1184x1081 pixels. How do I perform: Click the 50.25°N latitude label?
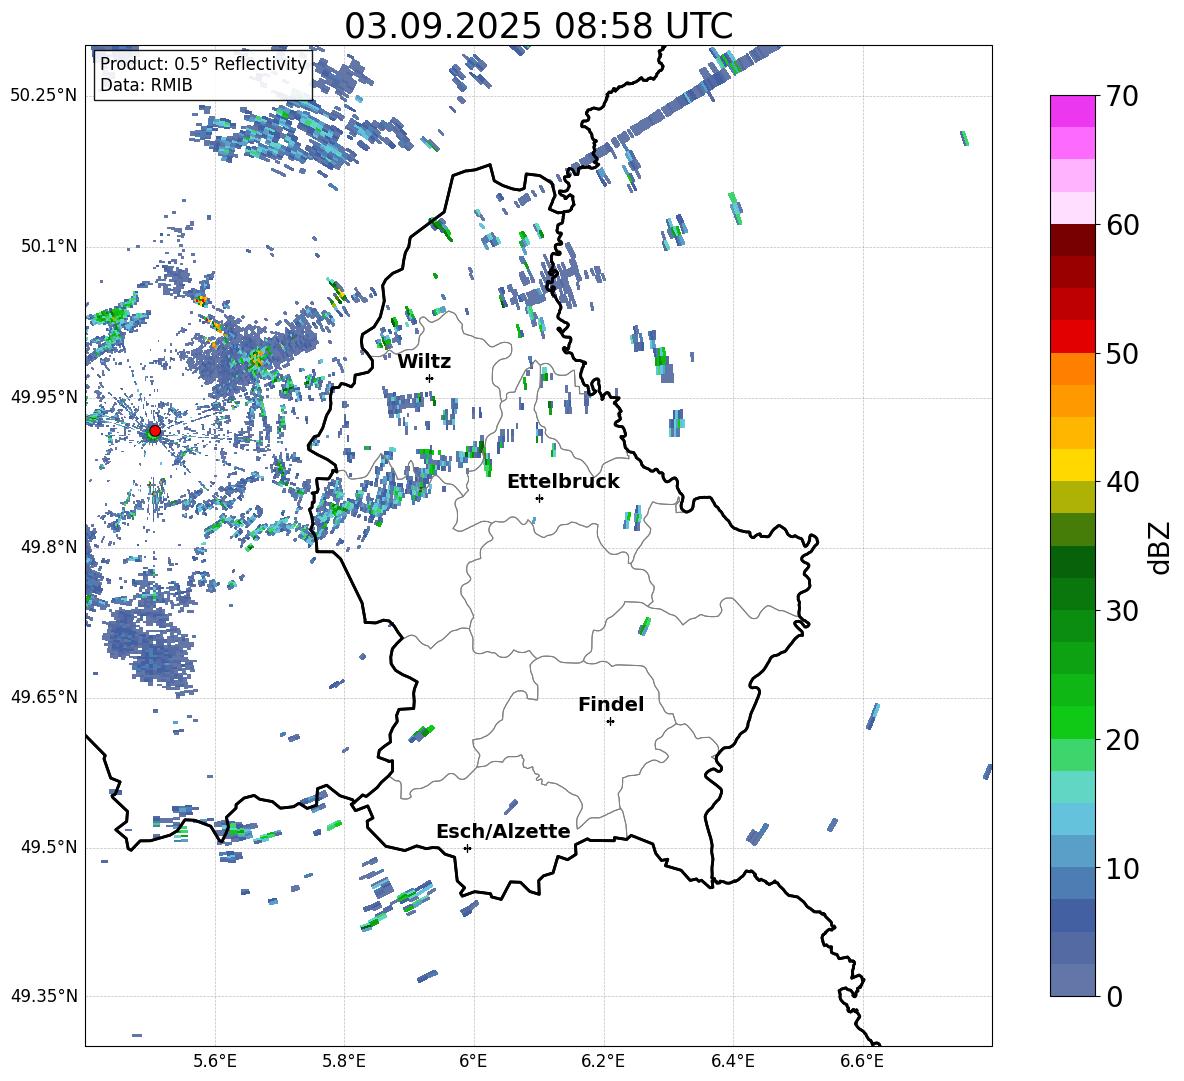click(x=44, y=95)
